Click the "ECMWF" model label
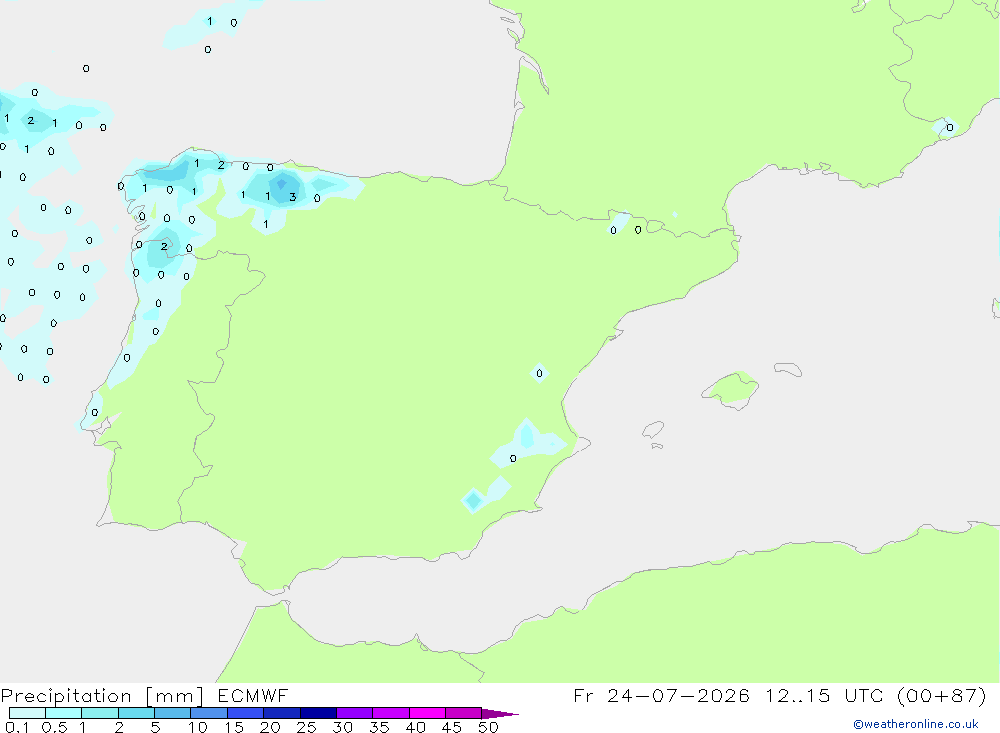1000x733 pixels. coord(253,696)
